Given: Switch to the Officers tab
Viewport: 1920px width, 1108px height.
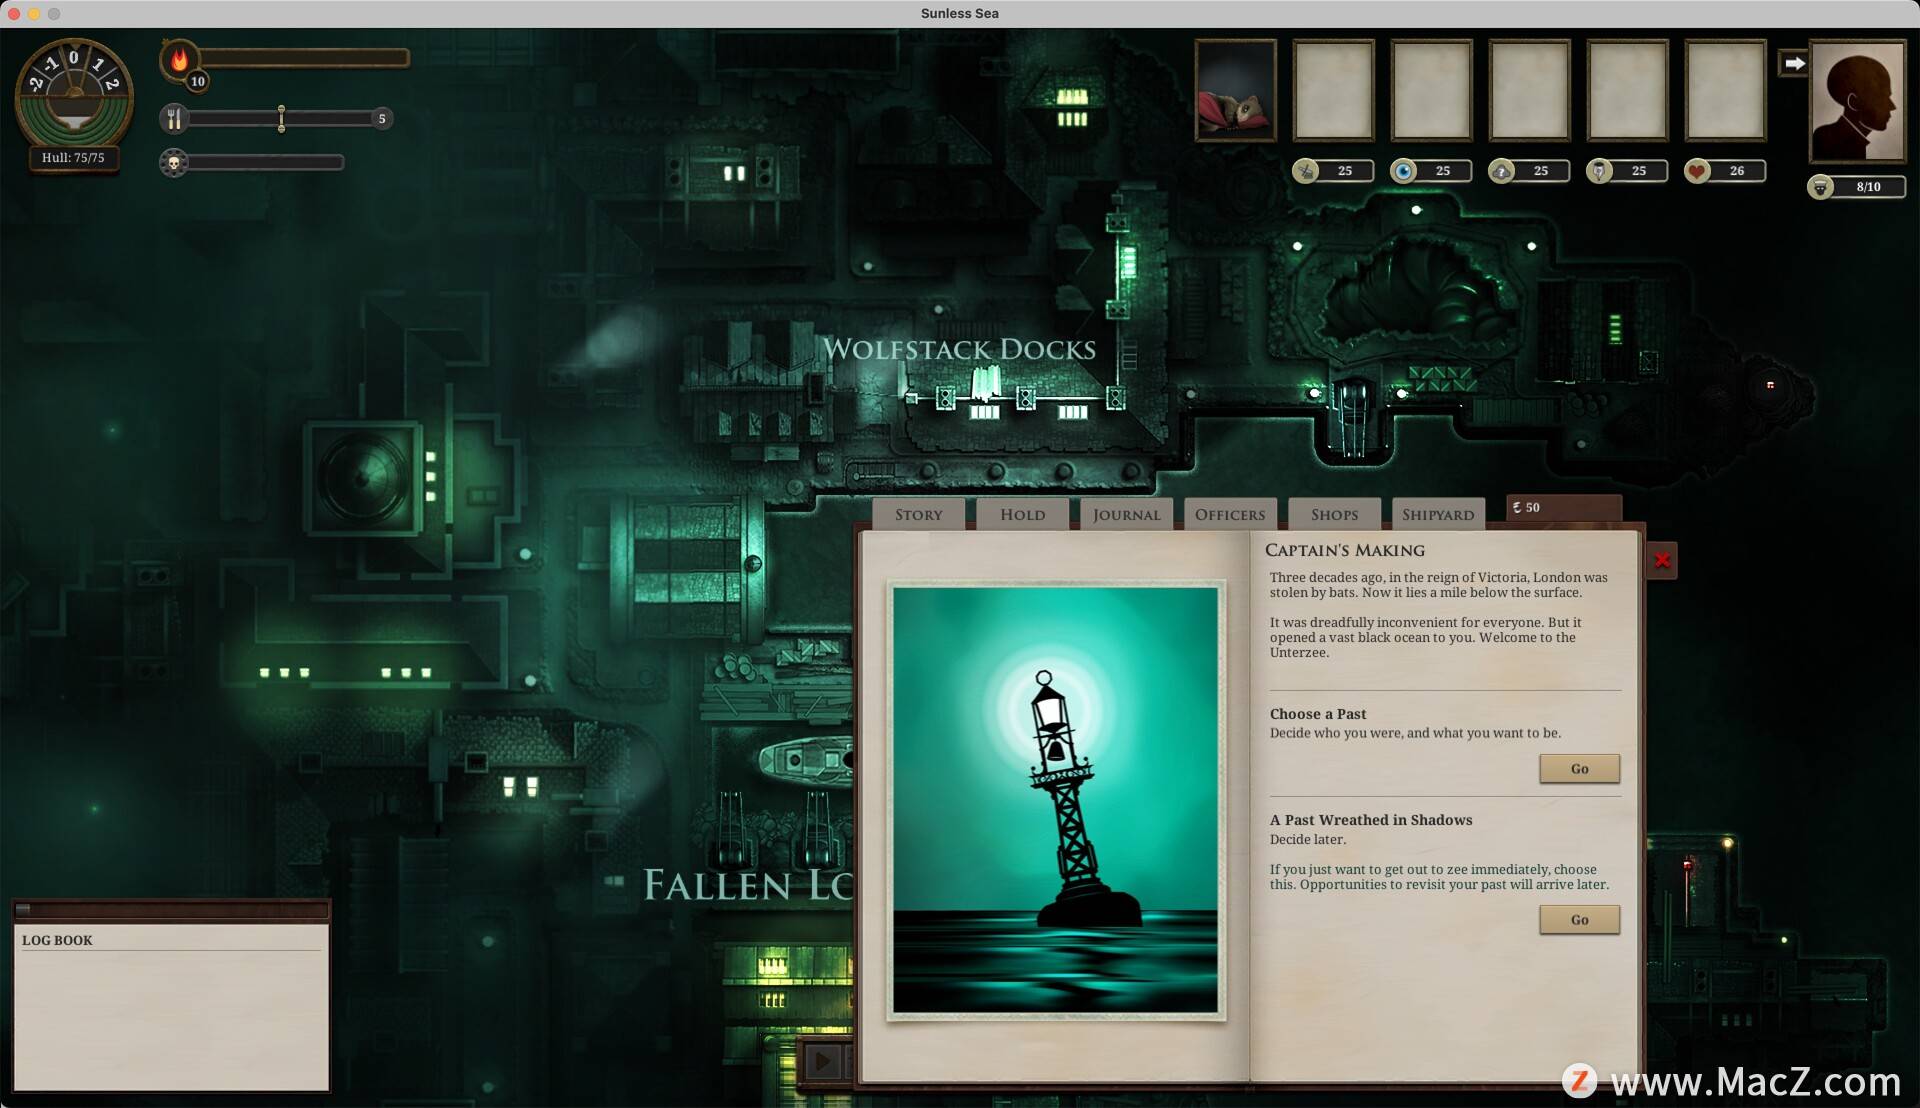Looking at the screenshot, I should (1230, 514).
